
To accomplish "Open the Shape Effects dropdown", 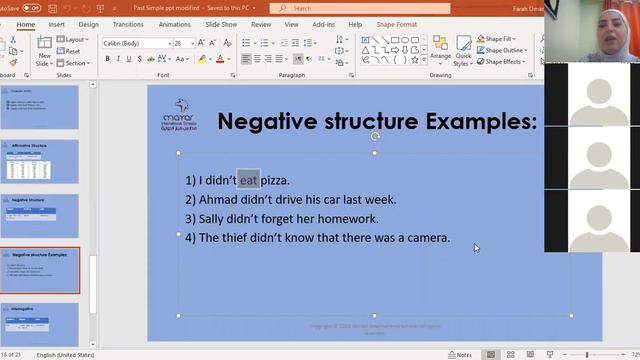I will (x=501, y=62).
